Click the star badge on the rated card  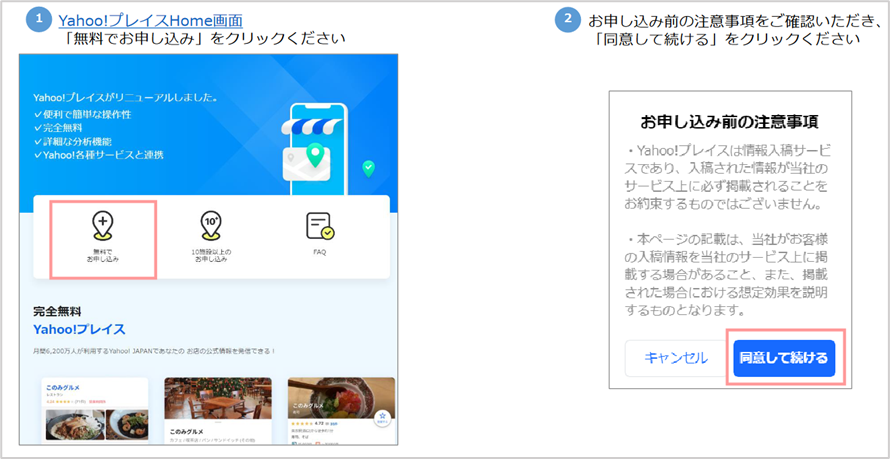tap(383, 419)
